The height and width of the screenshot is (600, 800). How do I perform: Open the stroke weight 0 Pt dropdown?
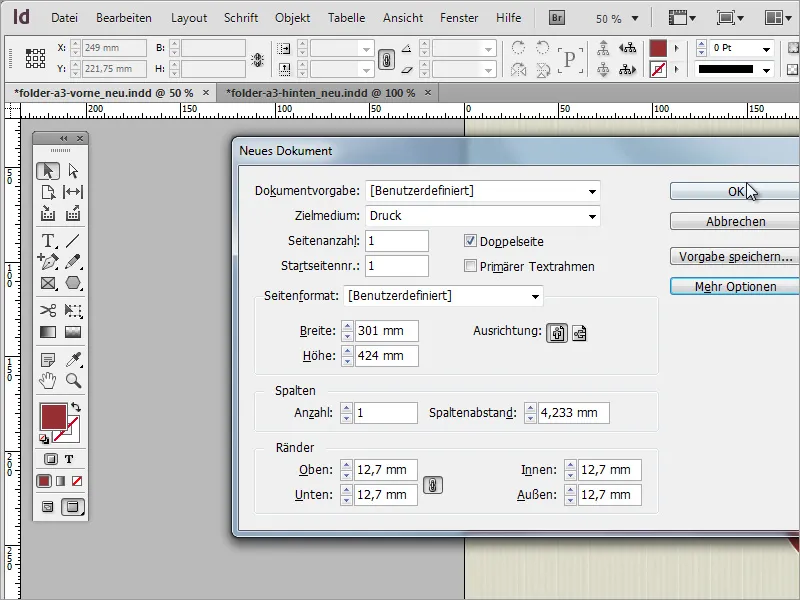pyautogui.click(x=766, y=49)
